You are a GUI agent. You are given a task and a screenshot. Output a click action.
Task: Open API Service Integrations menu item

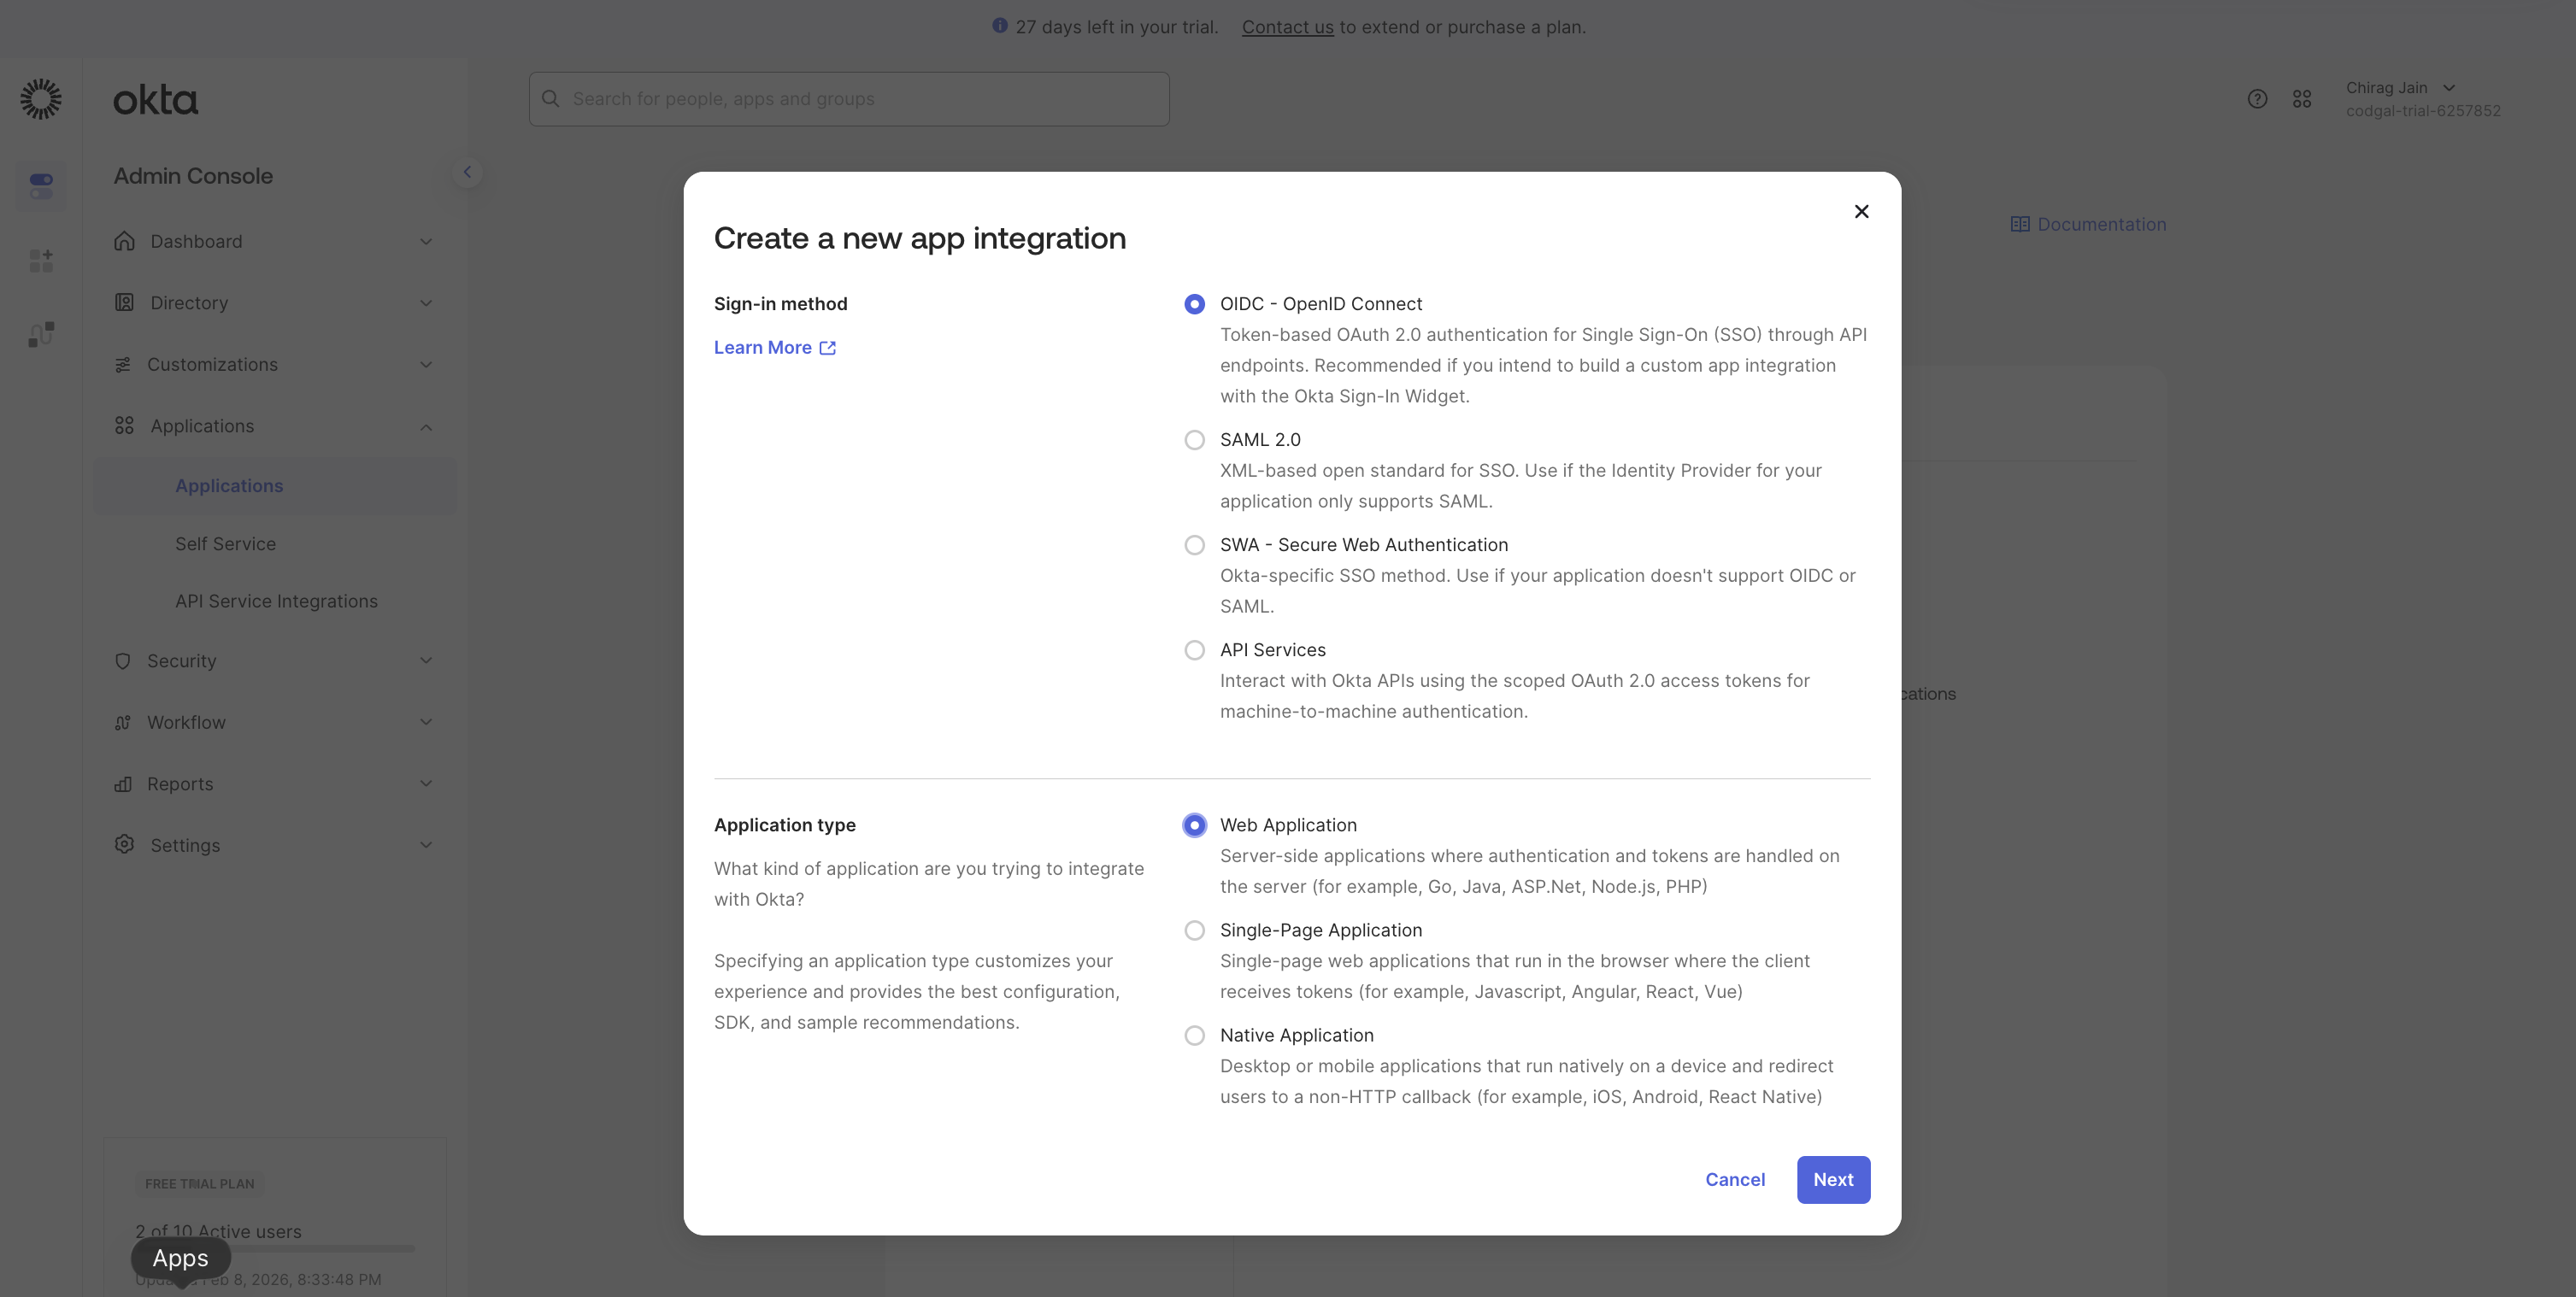point(276,601)
